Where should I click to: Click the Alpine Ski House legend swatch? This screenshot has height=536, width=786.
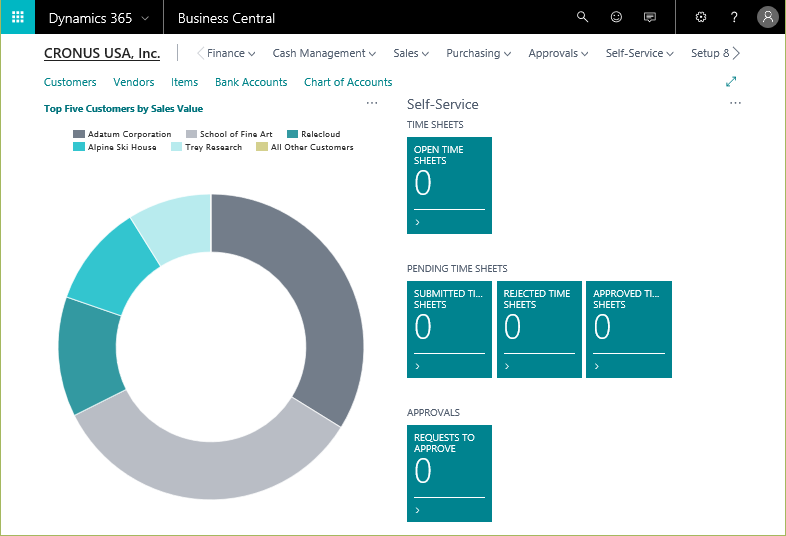click(79, 147)
